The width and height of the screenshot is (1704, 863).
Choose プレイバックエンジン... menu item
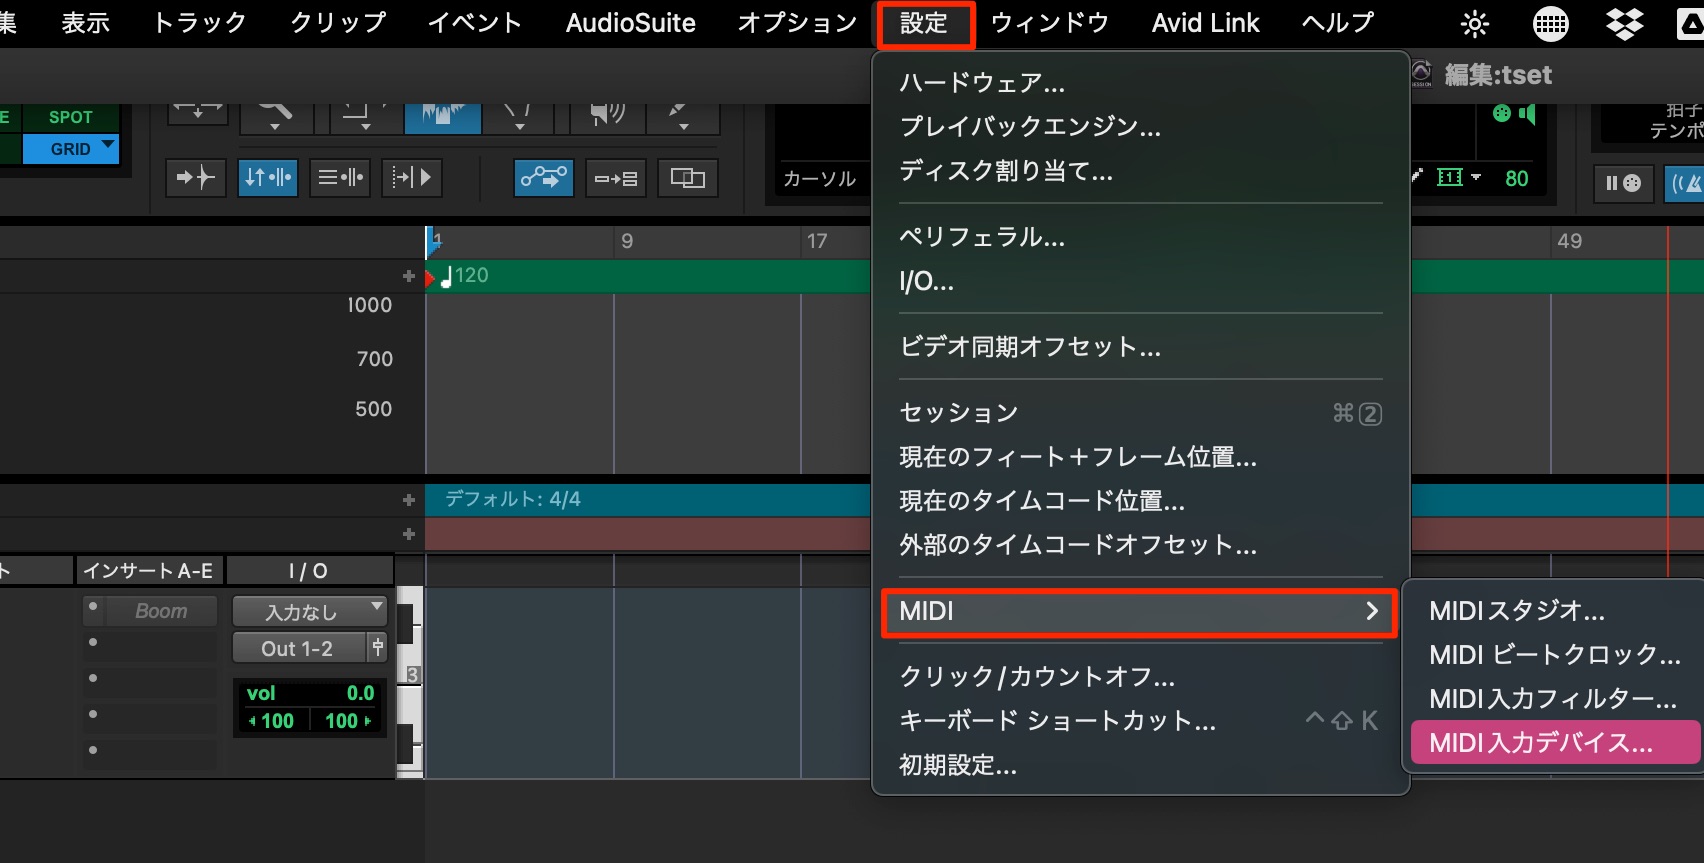(x=1141, y=126)
